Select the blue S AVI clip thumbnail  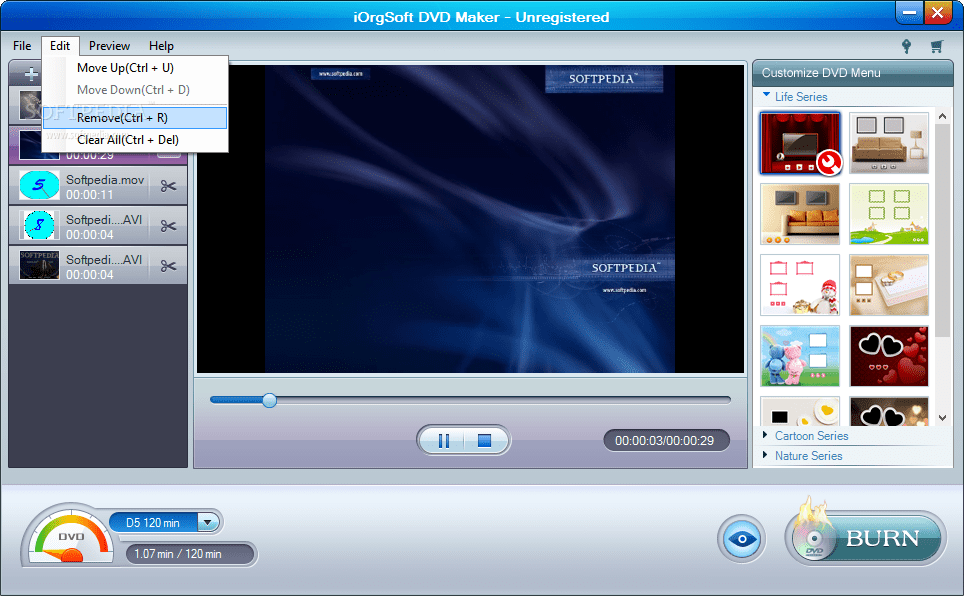[39, 226]
